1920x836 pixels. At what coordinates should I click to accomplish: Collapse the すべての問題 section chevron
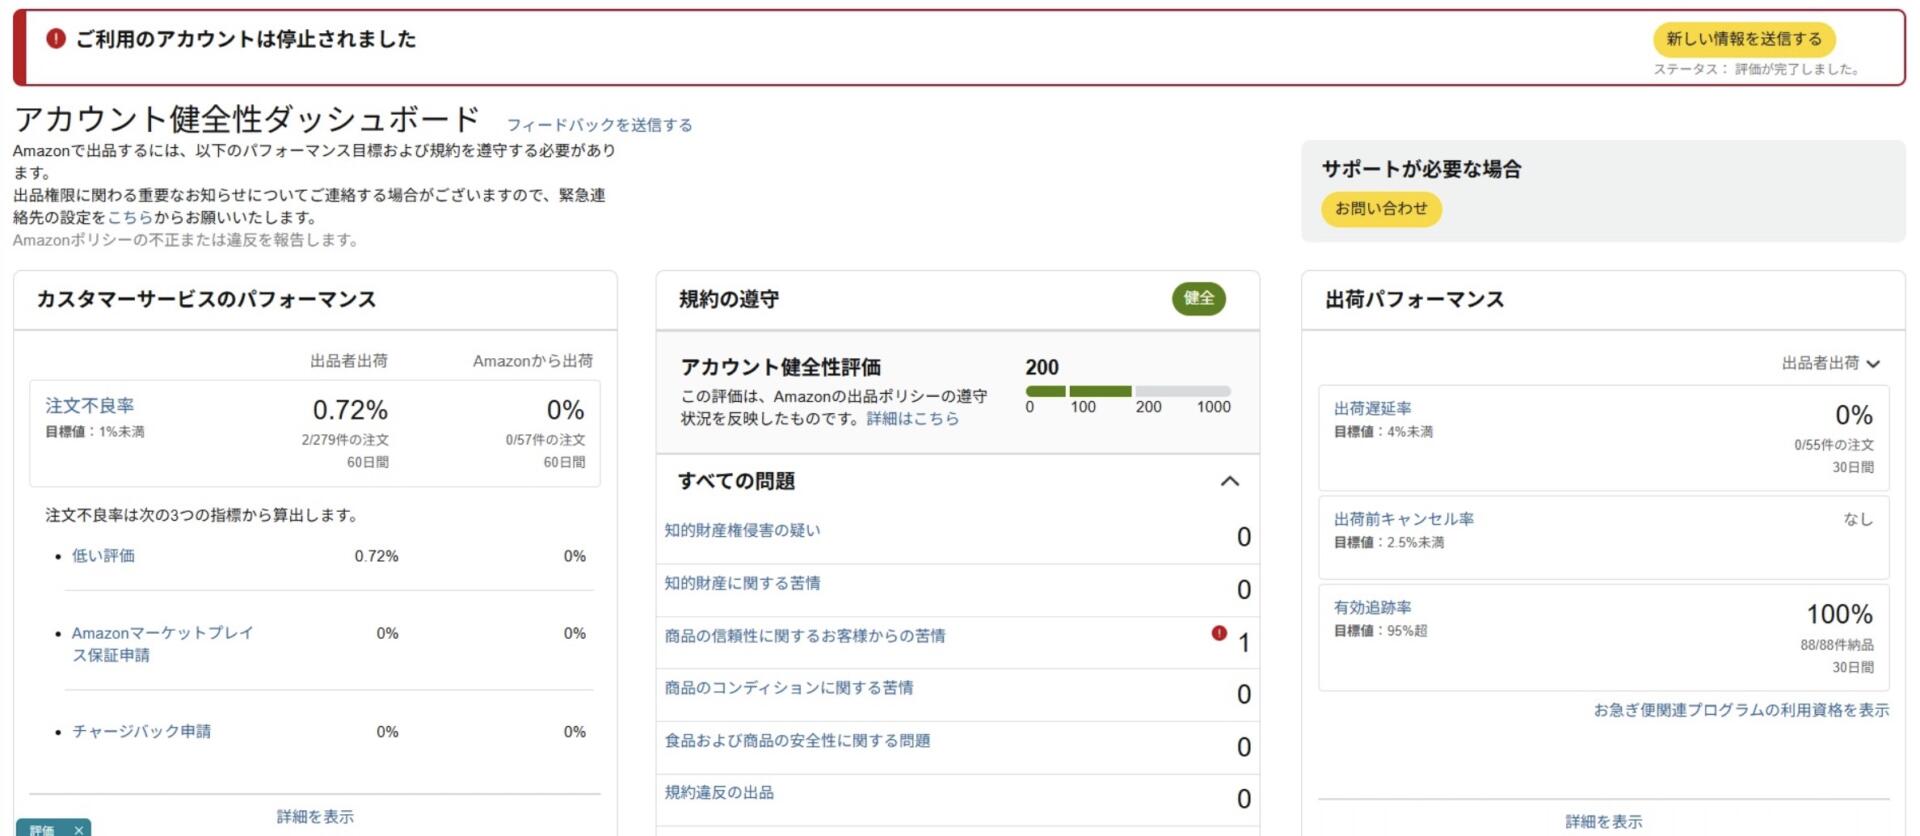(1229, 481)
